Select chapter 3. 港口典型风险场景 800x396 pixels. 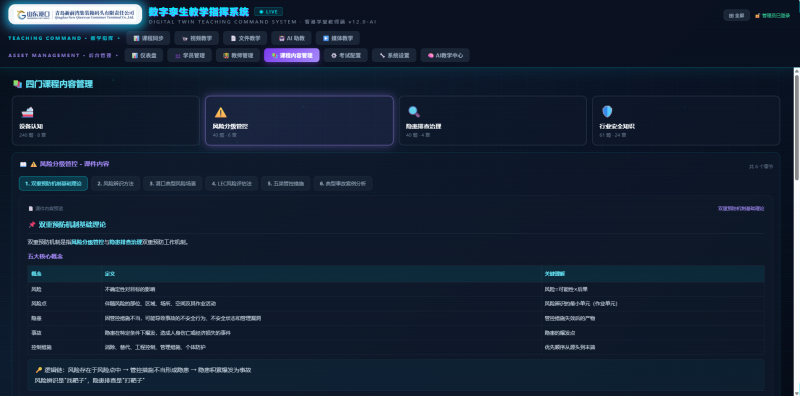[x=173, y=183]
